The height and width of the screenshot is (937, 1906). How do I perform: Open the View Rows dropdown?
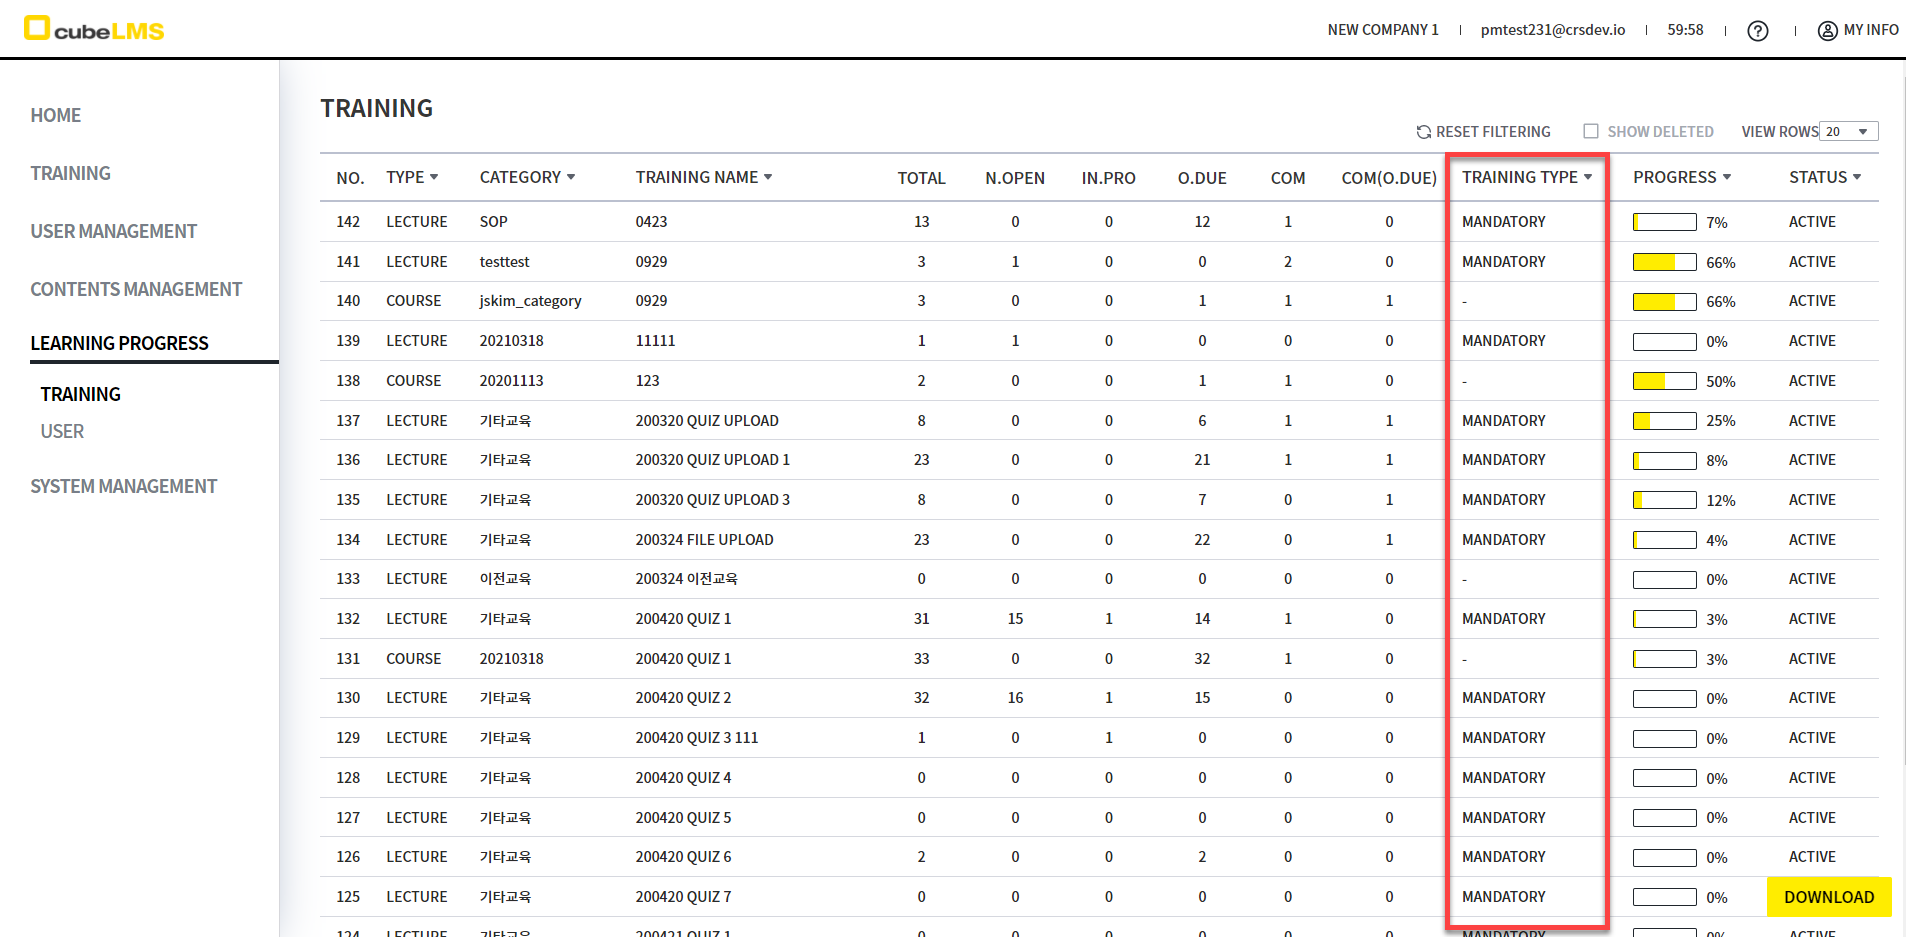coord(1848,132)
